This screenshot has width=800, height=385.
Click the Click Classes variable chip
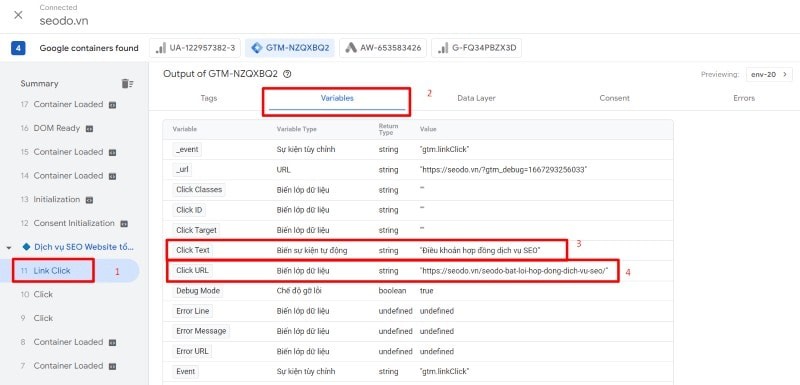coord(199,190)
